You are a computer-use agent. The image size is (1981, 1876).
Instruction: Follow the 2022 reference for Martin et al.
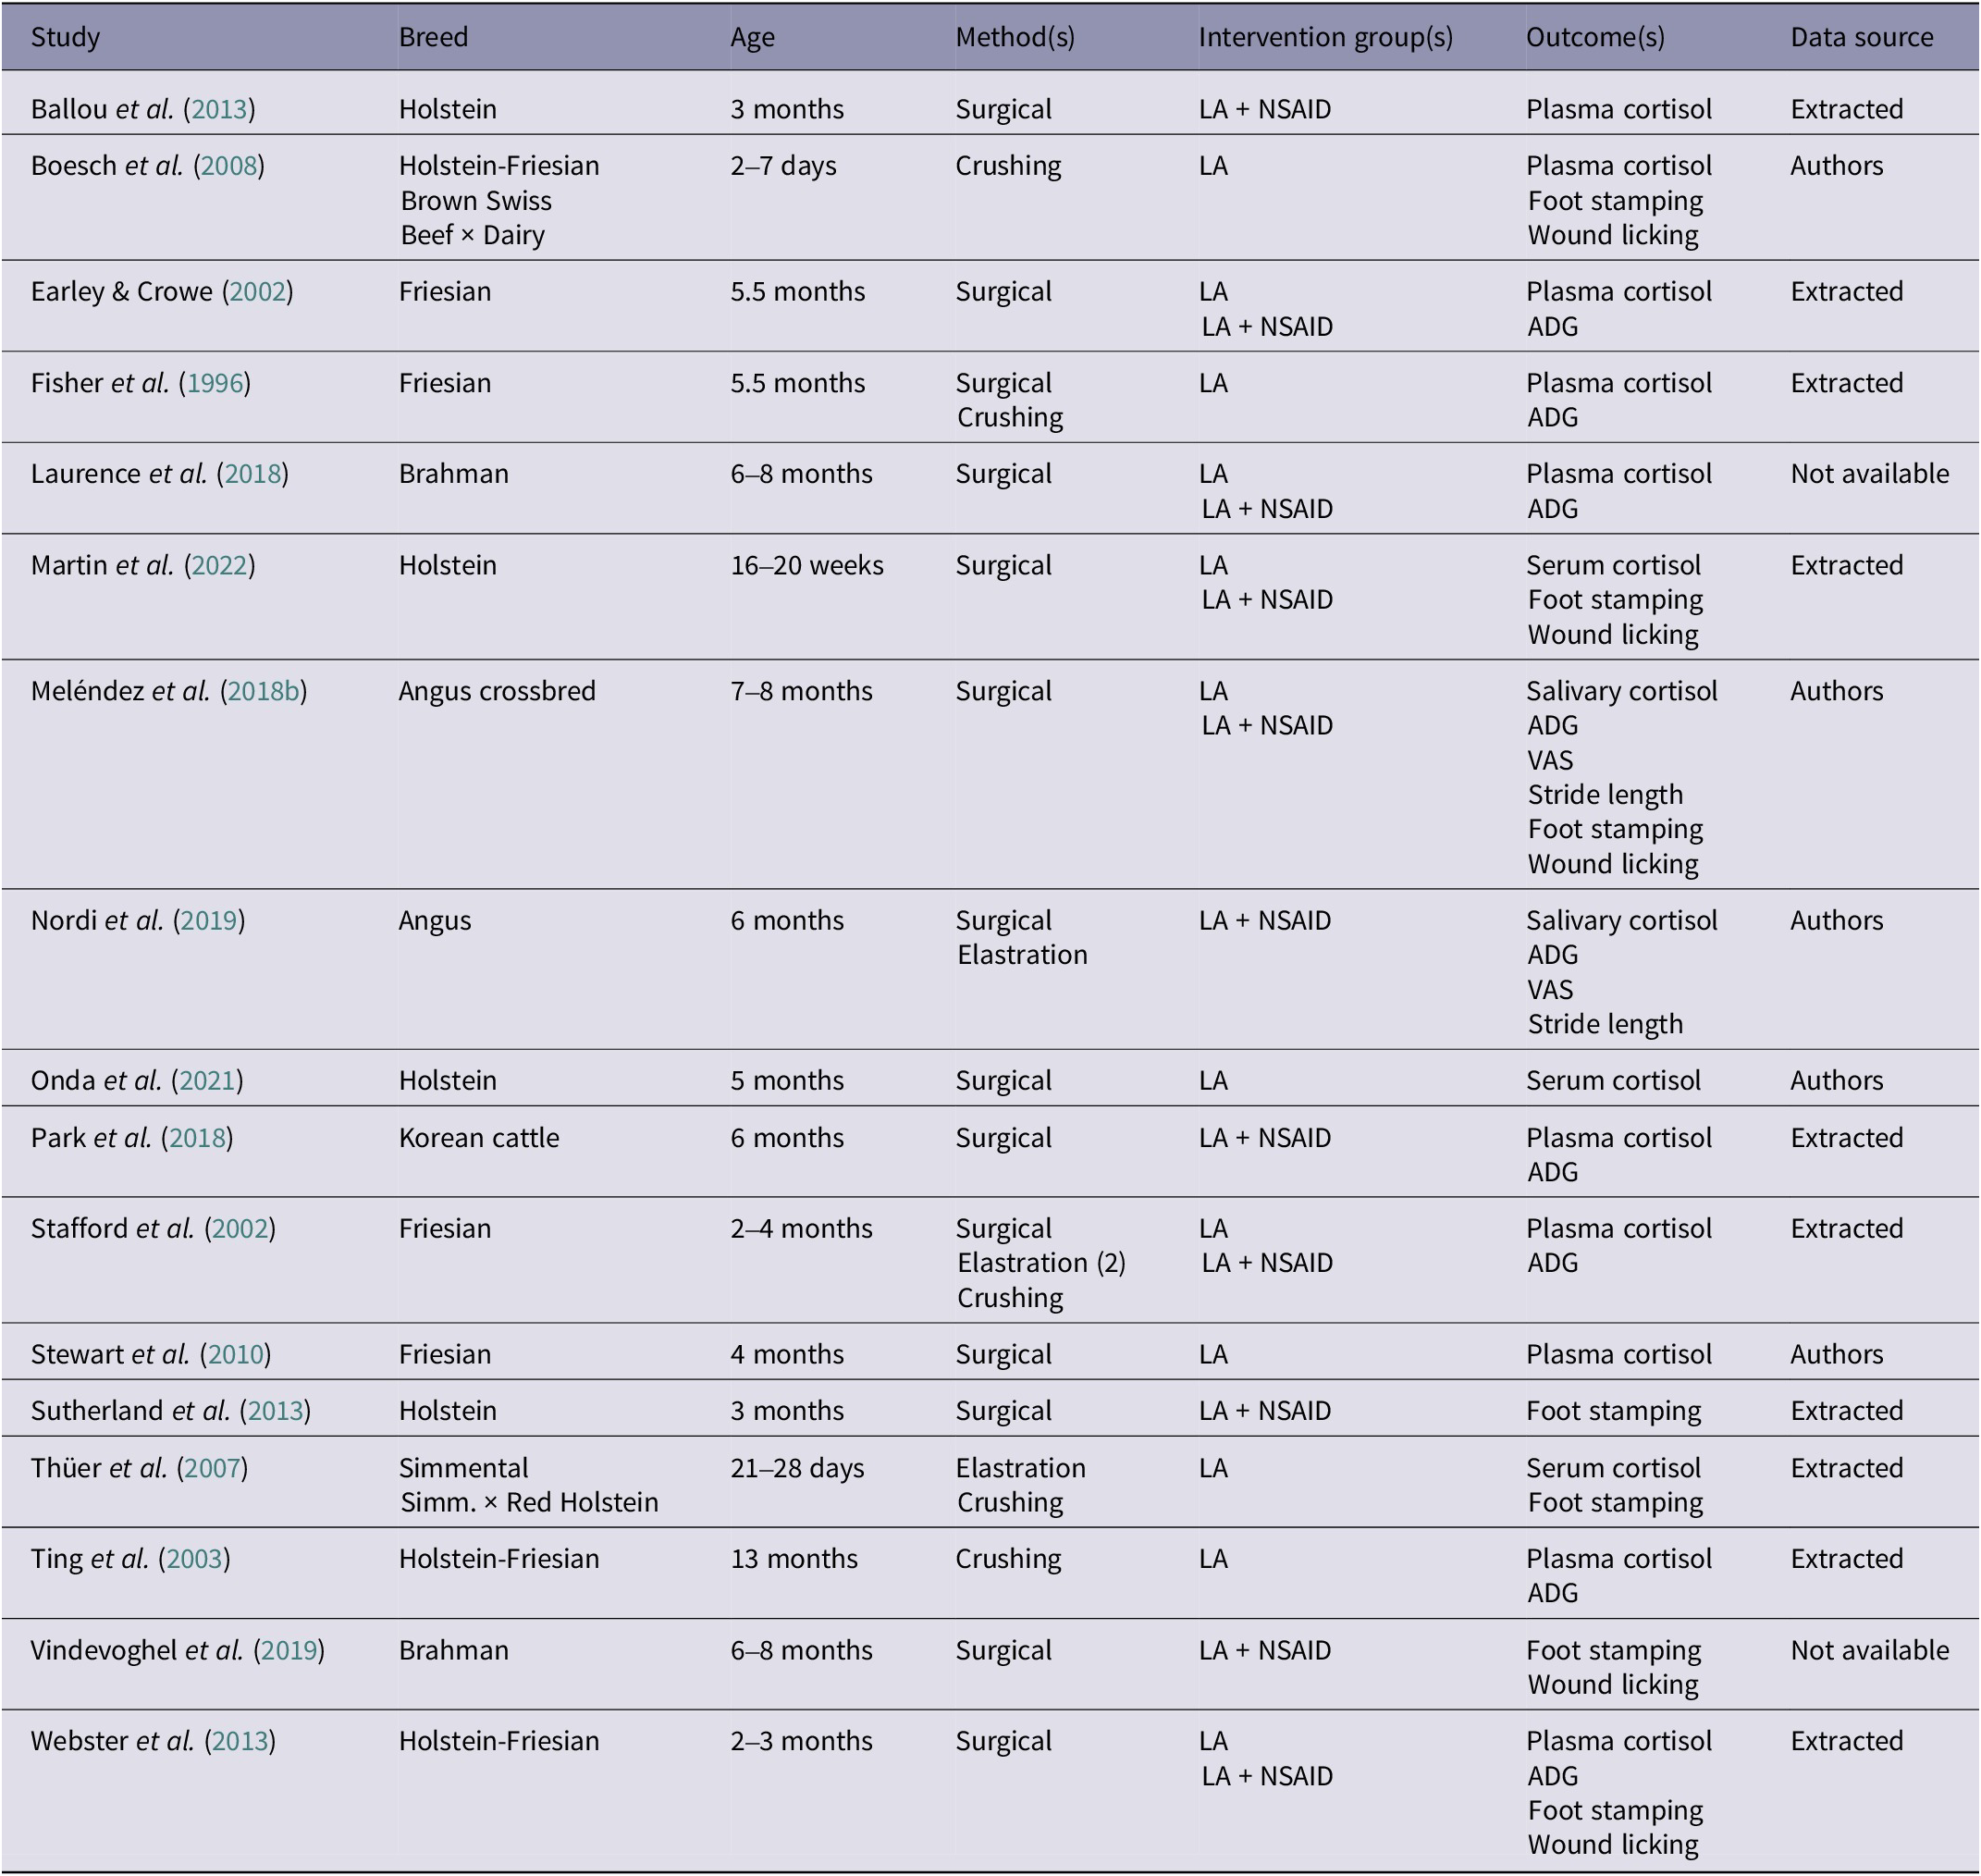pos(219,565)
